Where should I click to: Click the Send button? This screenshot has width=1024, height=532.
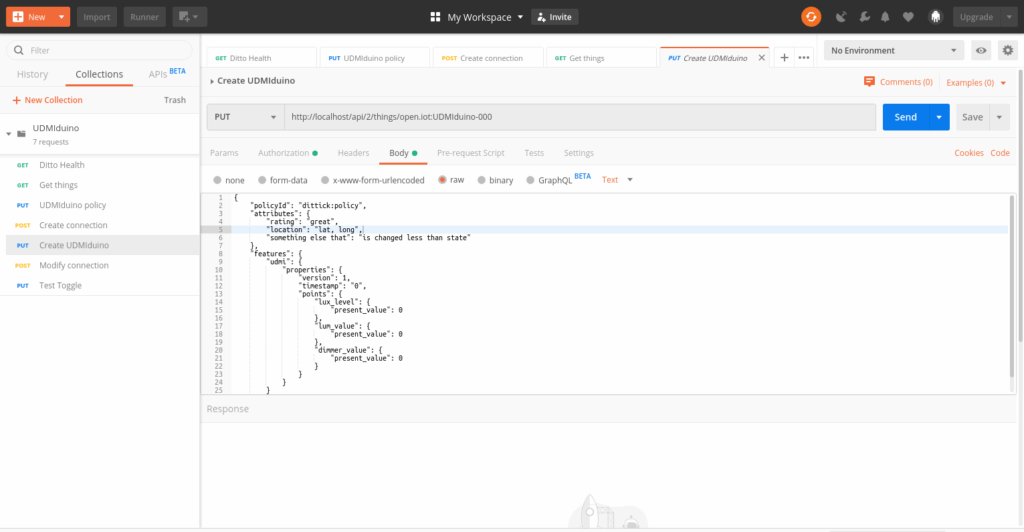click(x=906, y=117)
